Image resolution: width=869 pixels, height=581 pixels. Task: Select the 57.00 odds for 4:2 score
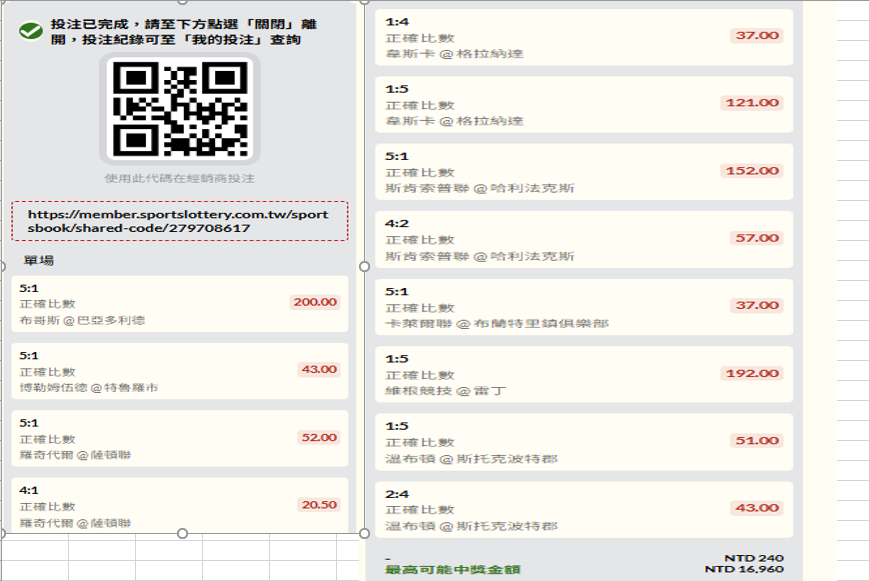[x=756, y=238]
